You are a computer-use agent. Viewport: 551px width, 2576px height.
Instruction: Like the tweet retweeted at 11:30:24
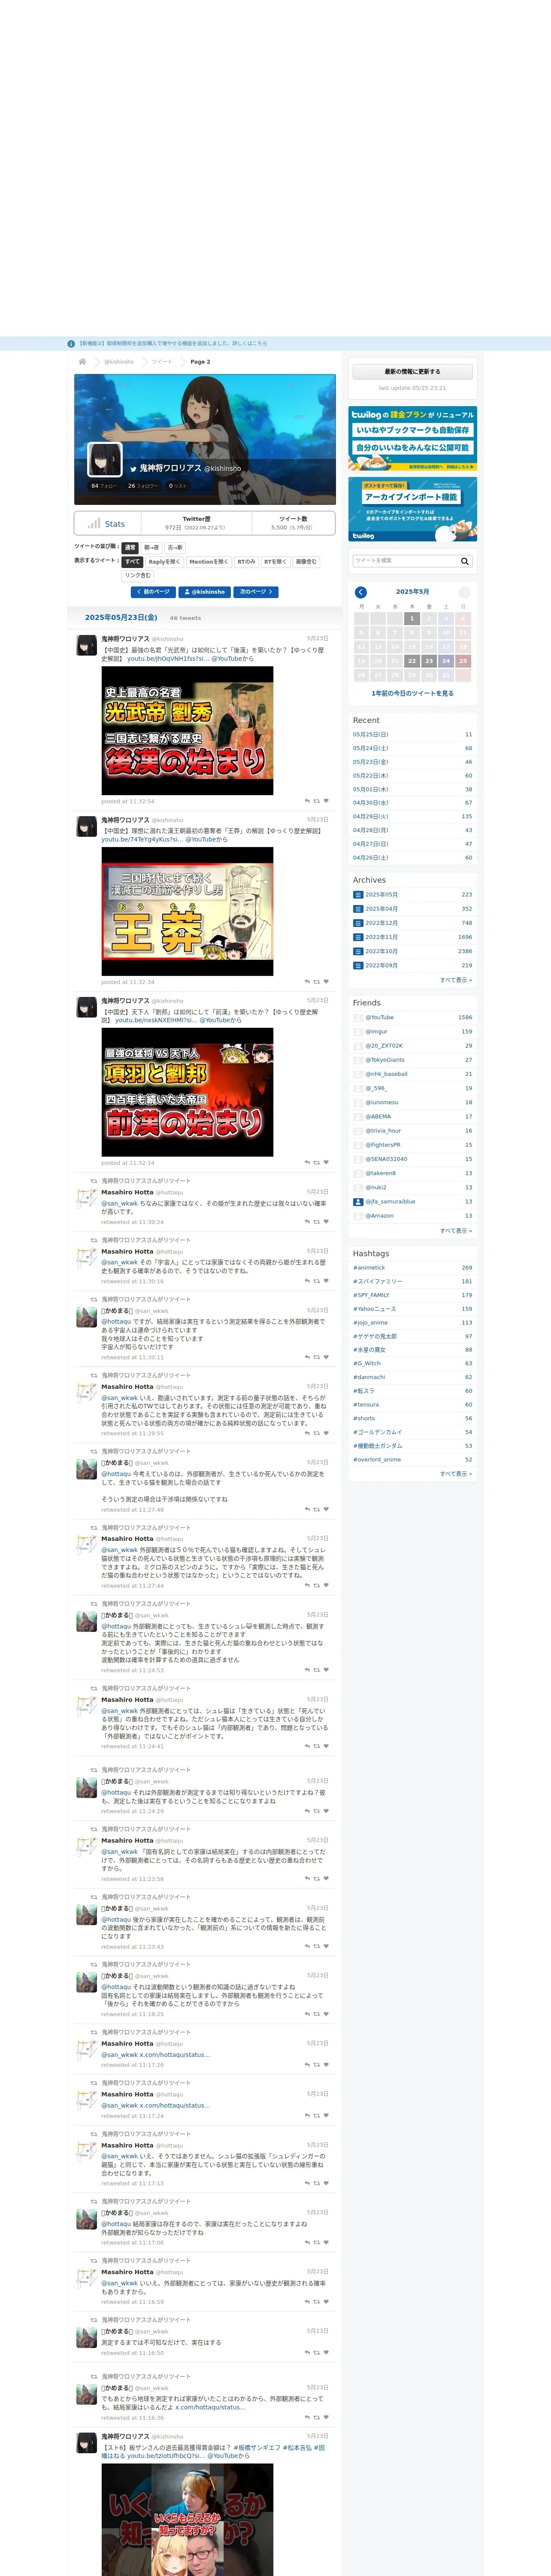(x=326, y=1222)
